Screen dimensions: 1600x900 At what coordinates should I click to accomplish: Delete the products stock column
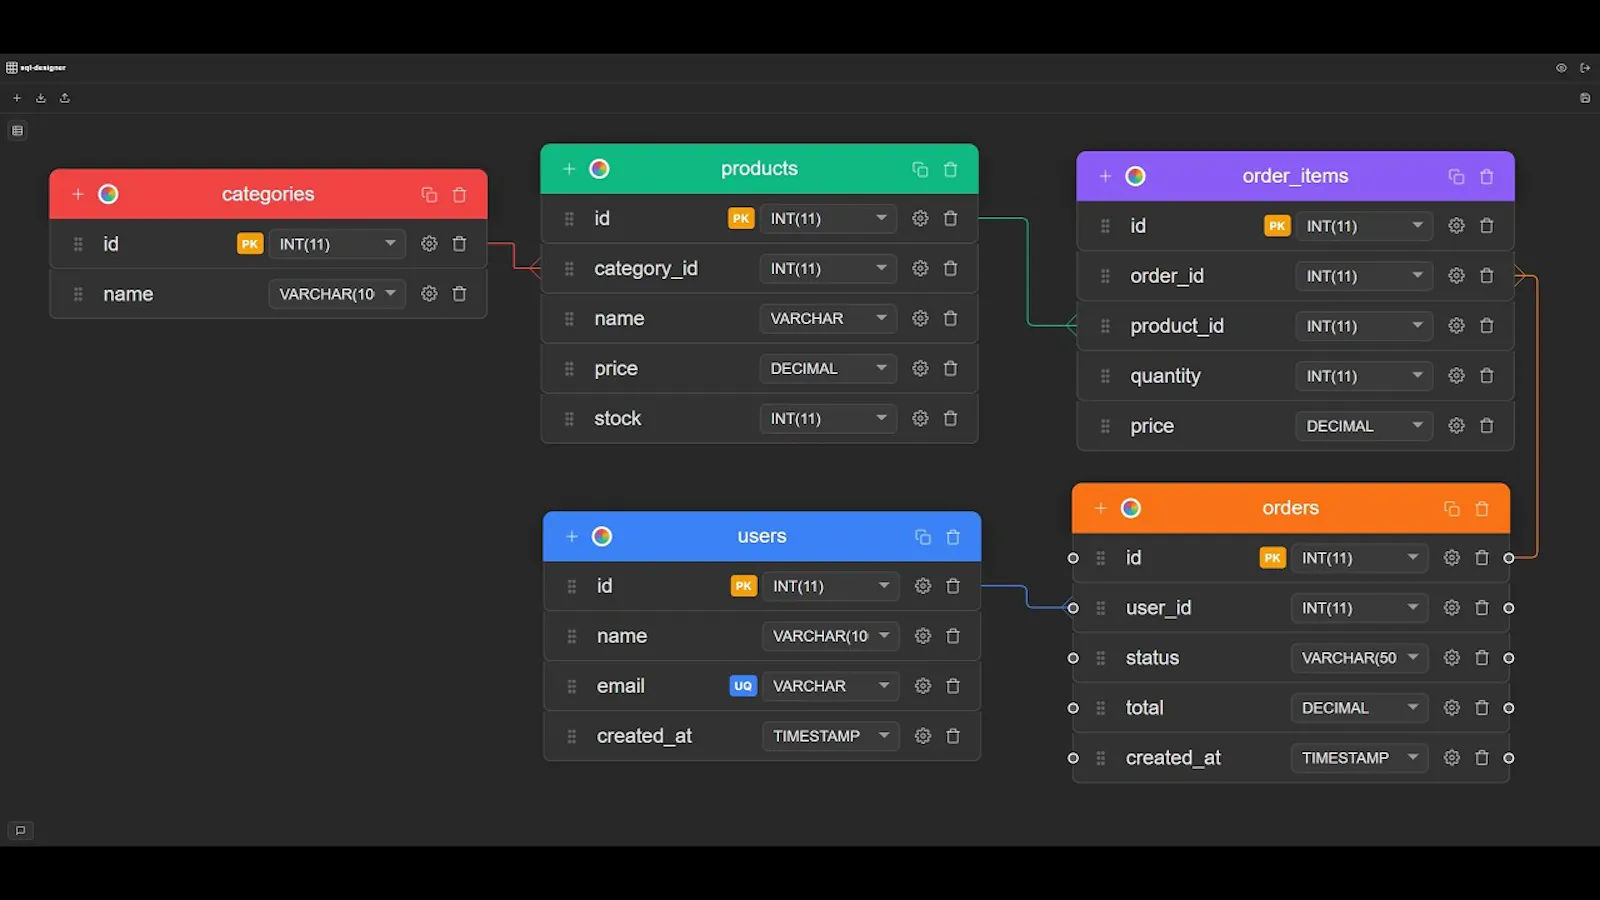coord(950,419)
